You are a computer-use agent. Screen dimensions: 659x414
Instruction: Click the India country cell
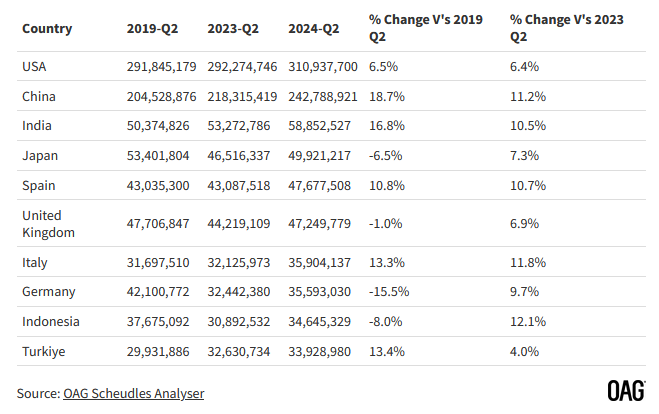coord(37,125)
